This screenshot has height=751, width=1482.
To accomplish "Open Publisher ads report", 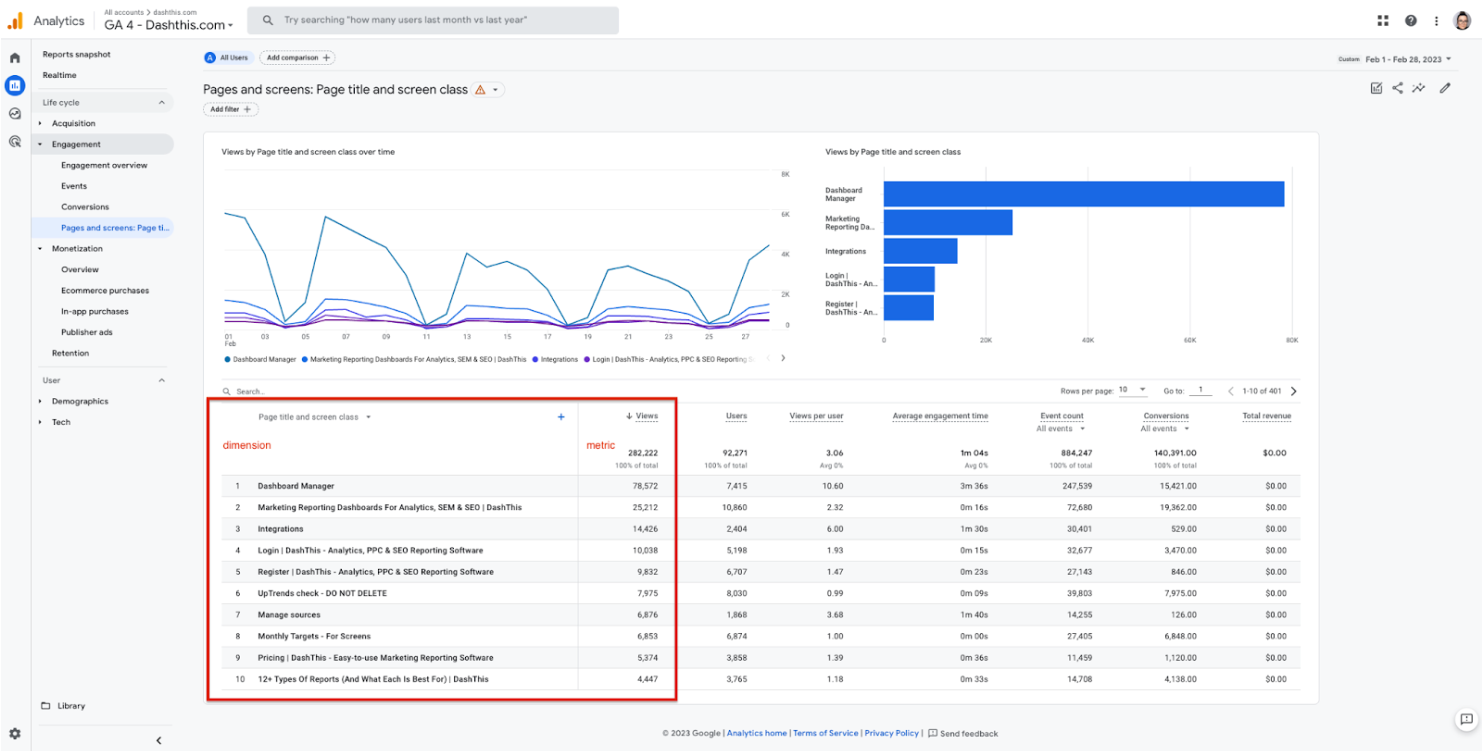I will click(x=87, y=333).
